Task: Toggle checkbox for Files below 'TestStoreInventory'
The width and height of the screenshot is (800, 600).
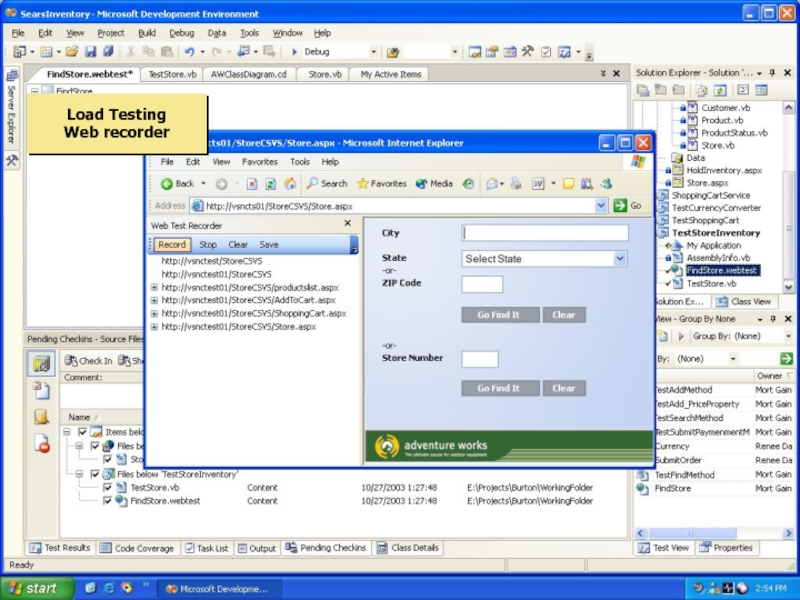Action: (95, 474)
